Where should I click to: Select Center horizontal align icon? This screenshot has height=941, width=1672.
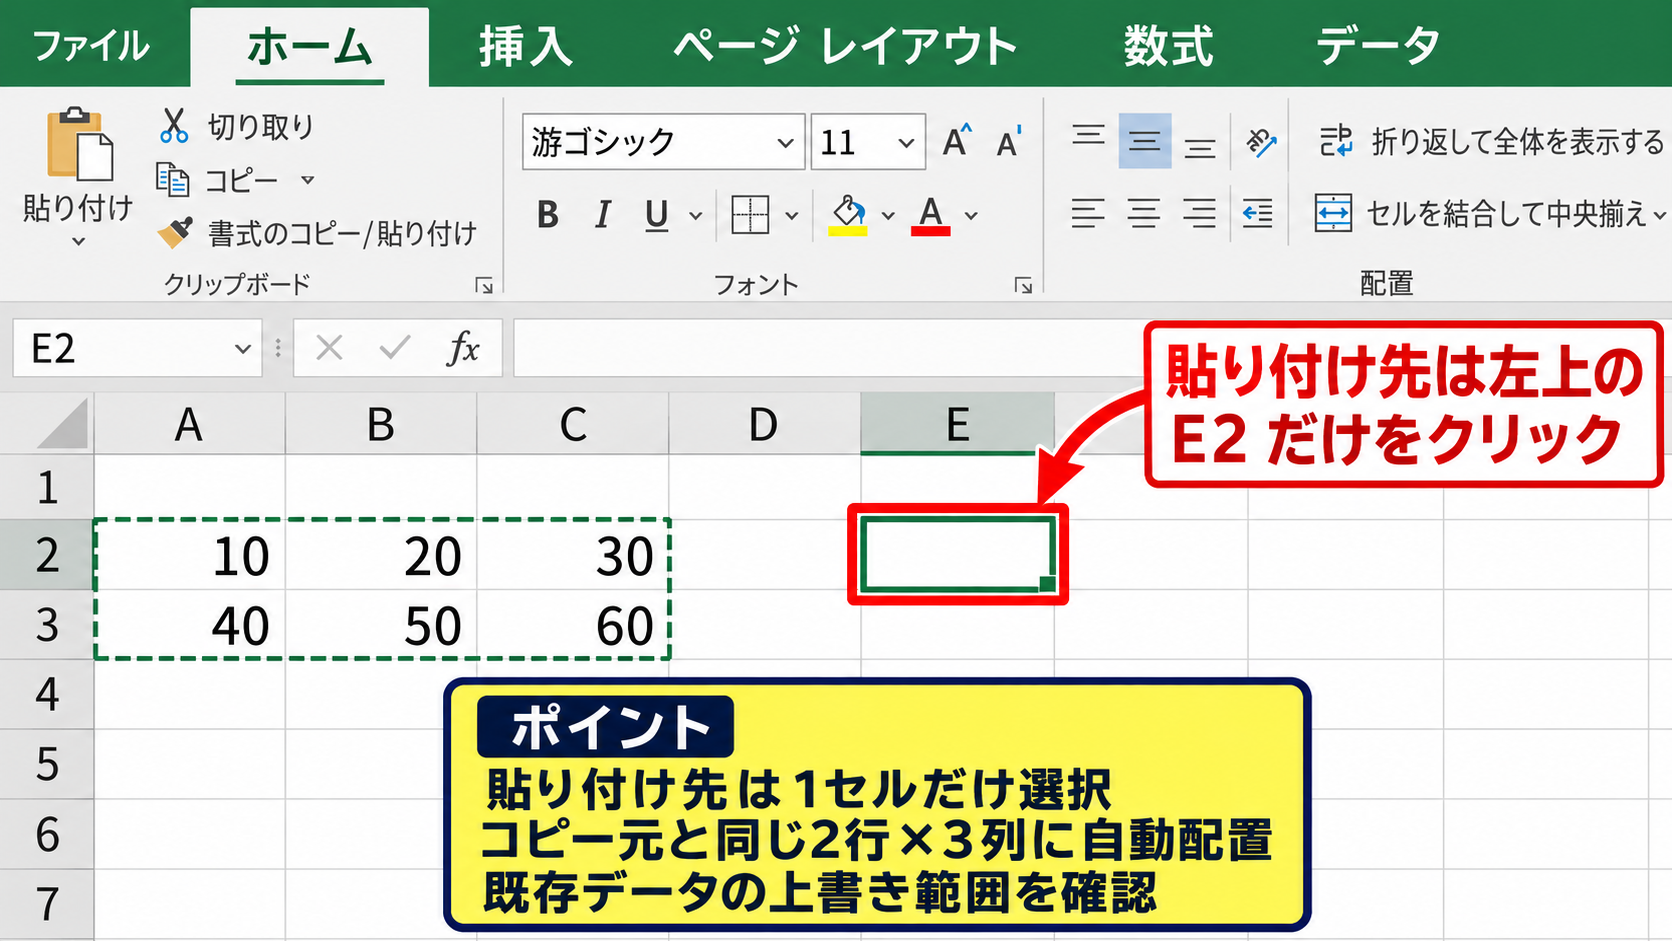pos(1144,213)
